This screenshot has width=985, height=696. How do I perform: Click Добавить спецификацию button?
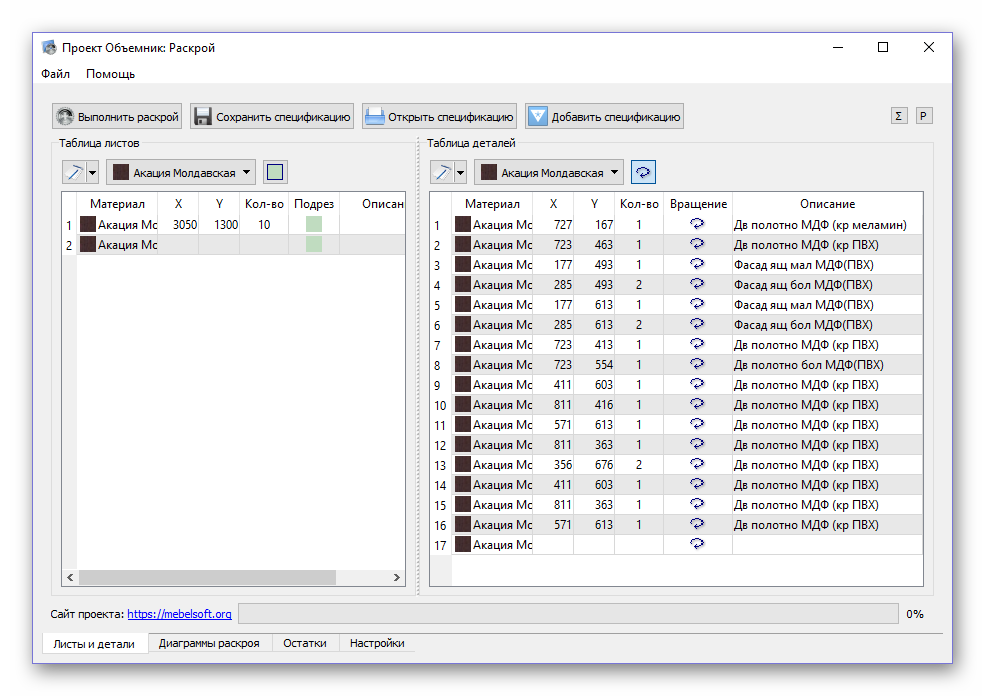[x=604, y=117]
